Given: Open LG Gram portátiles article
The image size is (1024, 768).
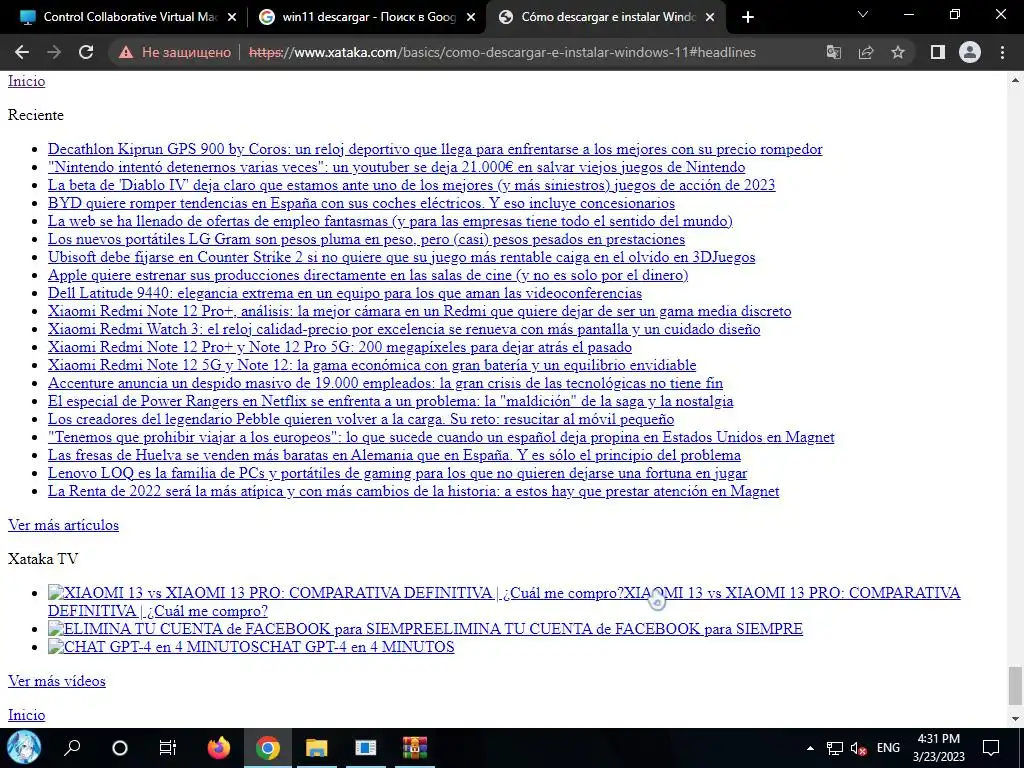Looking at the screenshot, I should 366,239.
